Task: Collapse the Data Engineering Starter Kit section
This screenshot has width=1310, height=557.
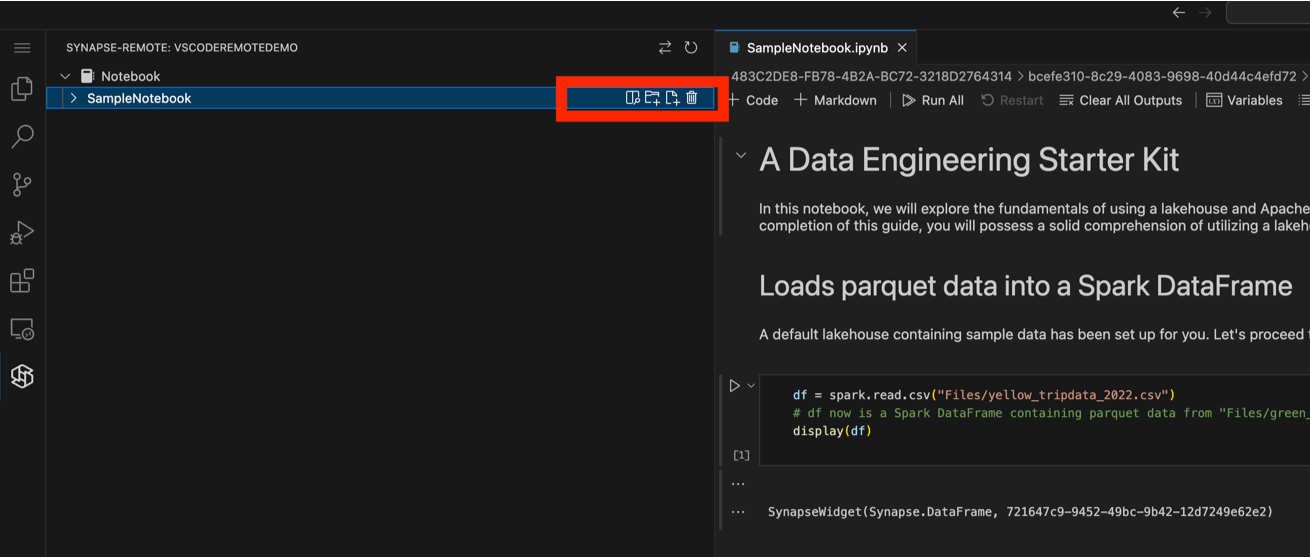Action: point(740,156)
